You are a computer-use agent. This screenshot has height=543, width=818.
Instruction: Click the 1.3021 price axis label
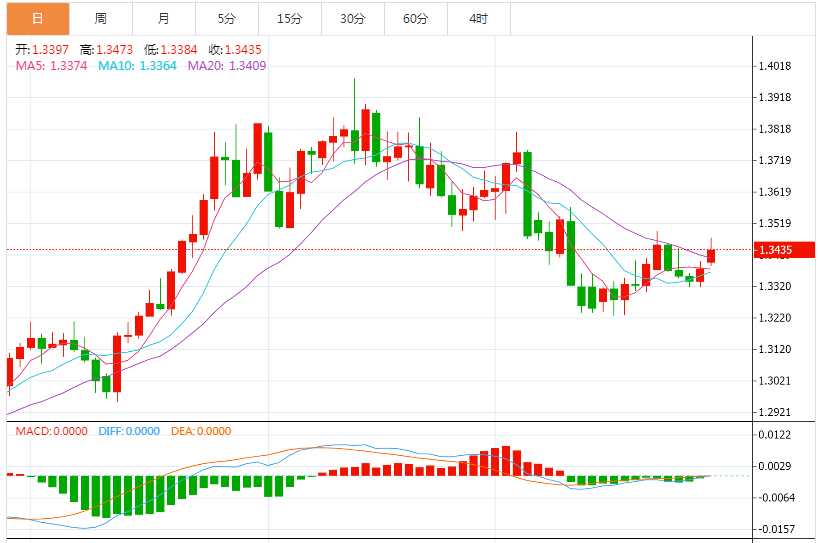pyautogui.click(x=775, y=381)
